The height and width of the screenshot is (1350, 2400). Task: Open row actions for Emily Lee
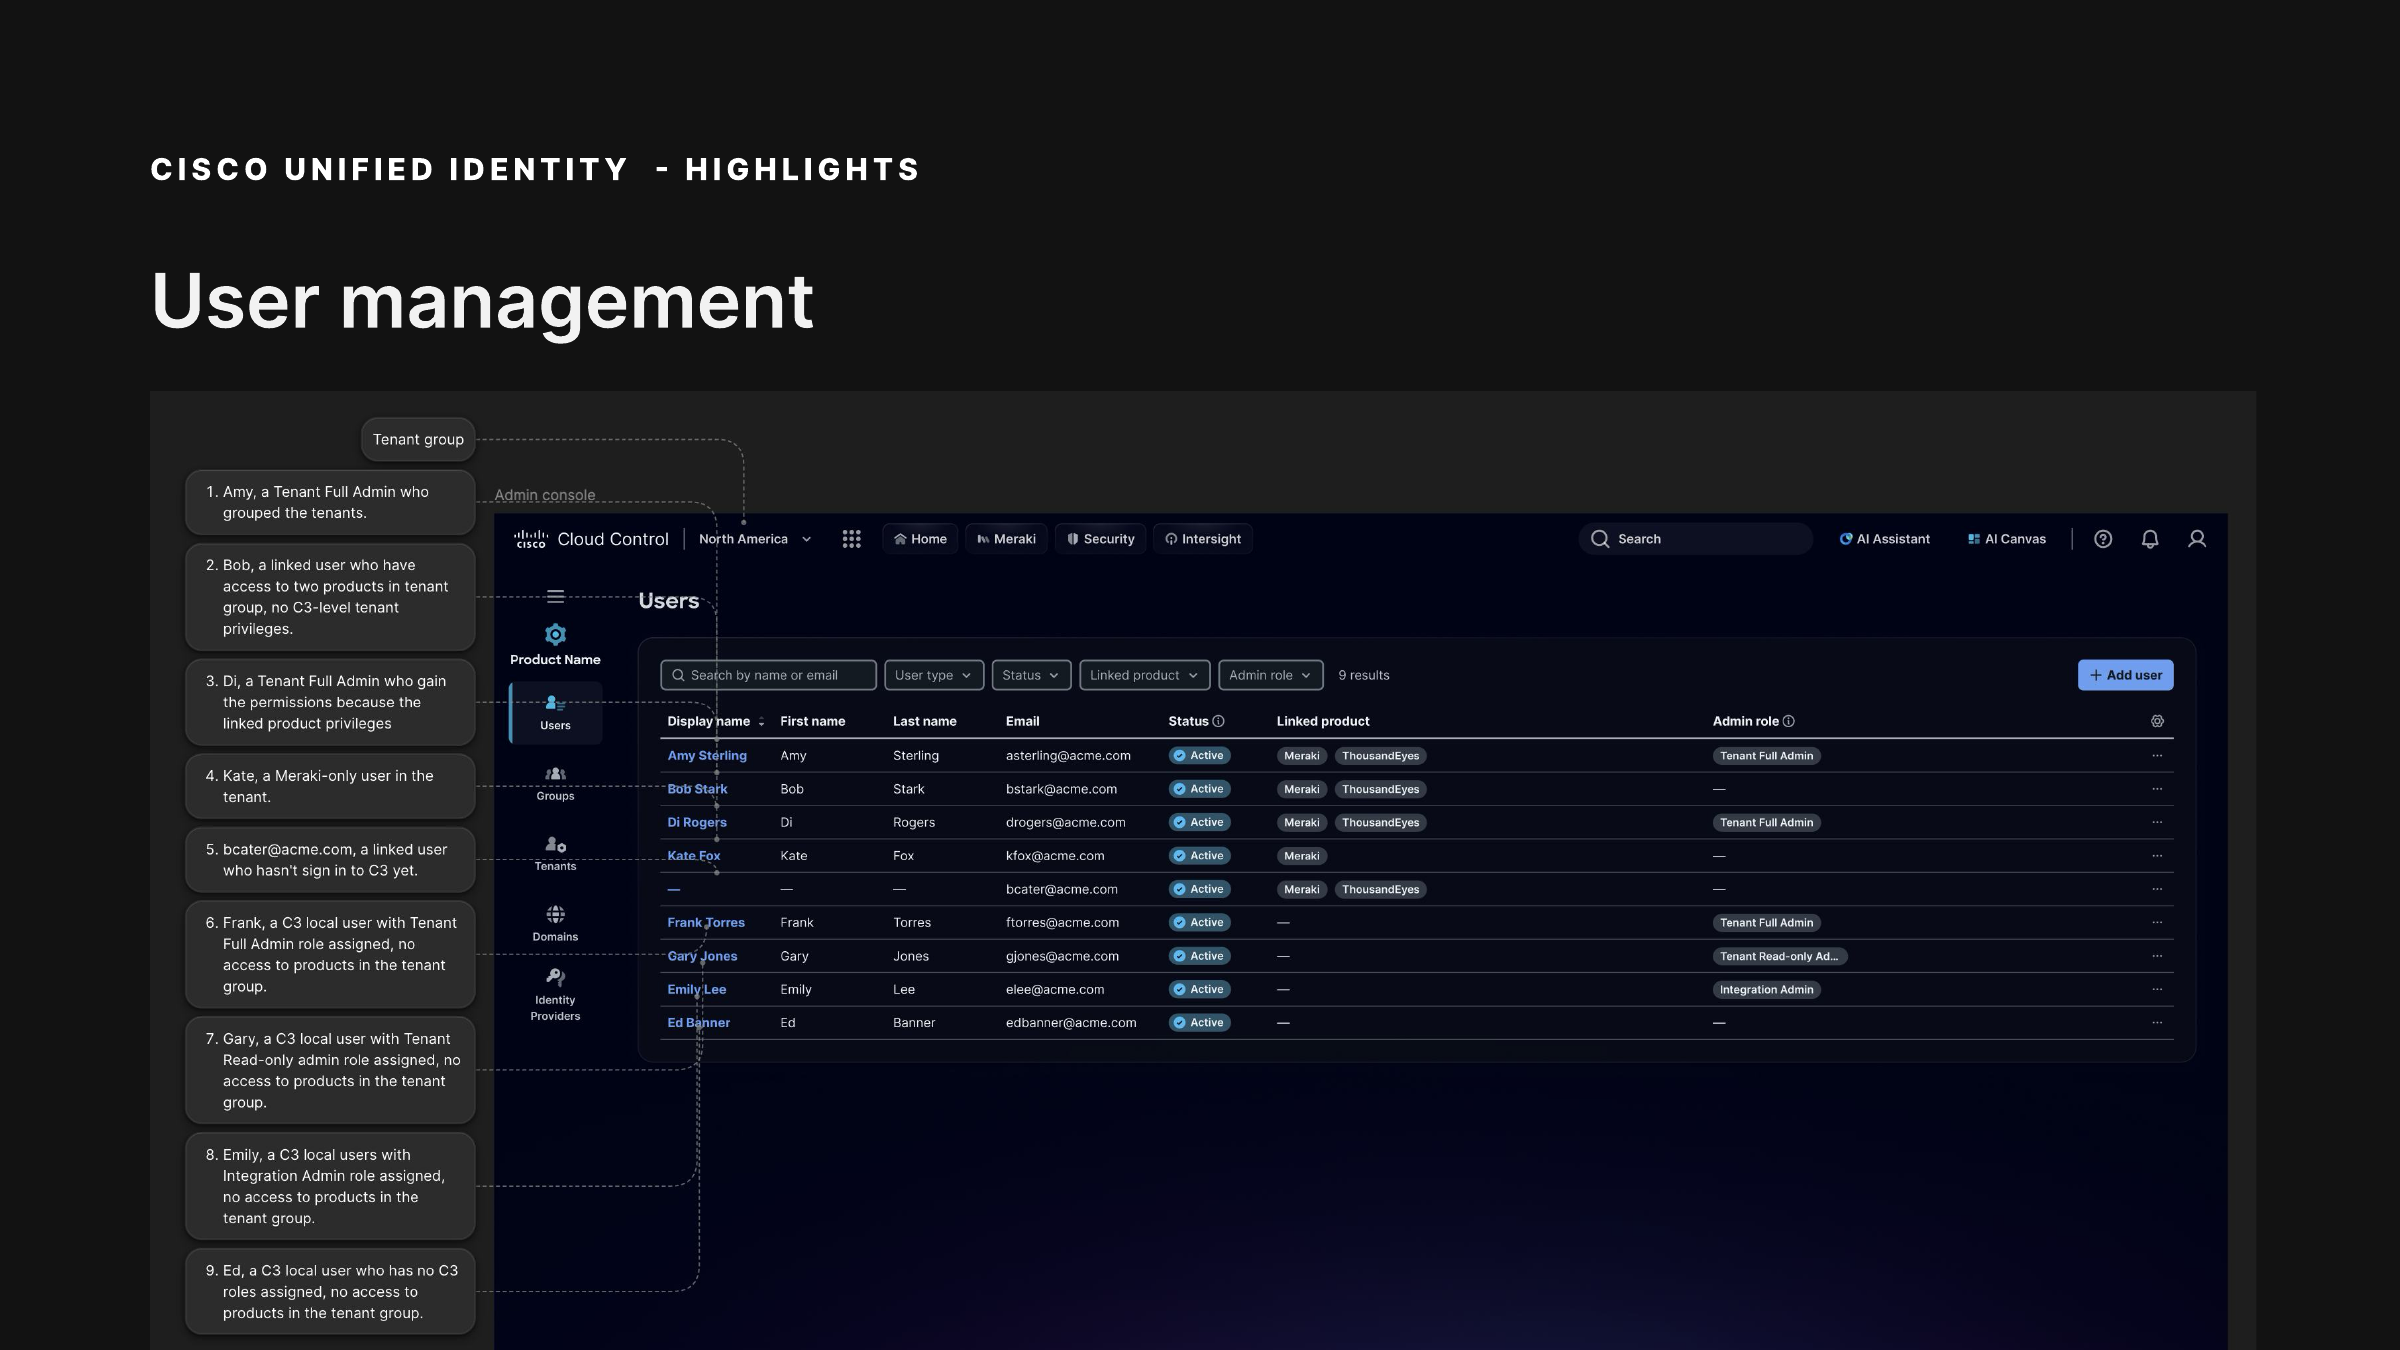[x=2157, y=989]
